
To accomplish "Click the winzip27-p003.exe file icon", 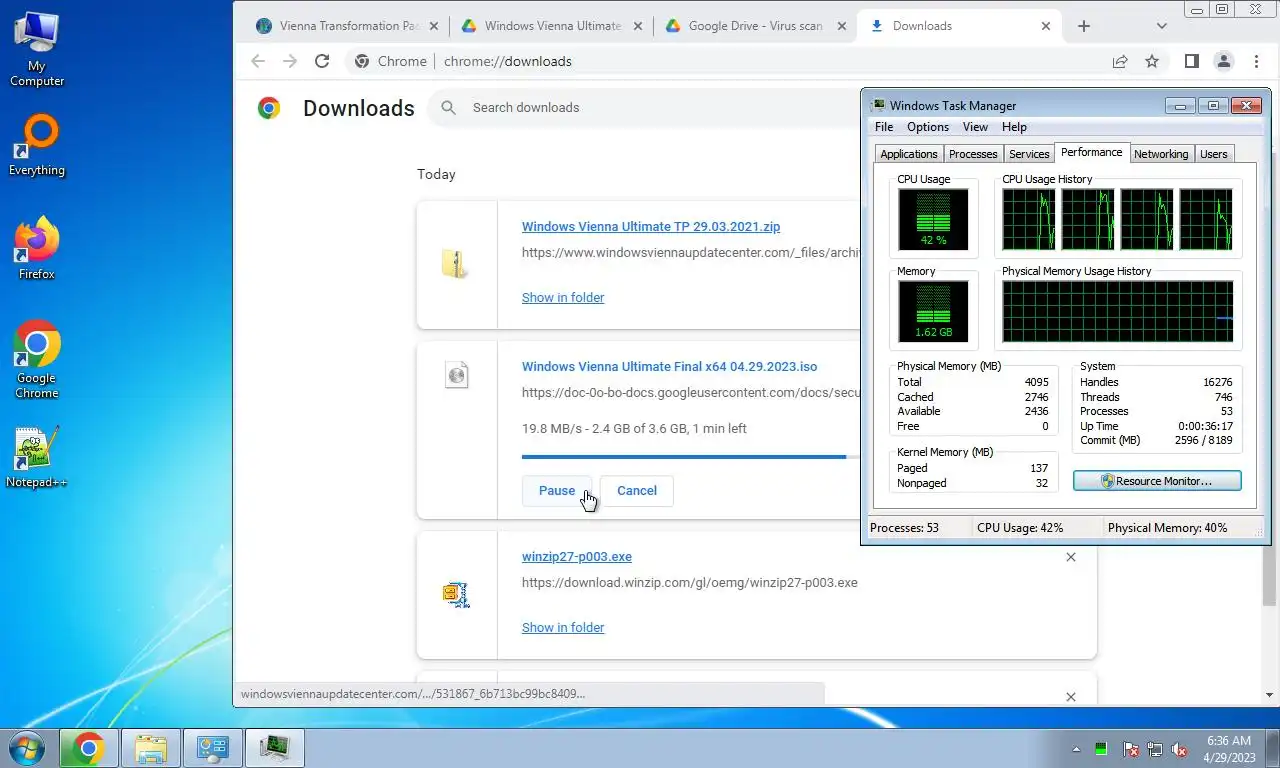I will click(456, 595).
